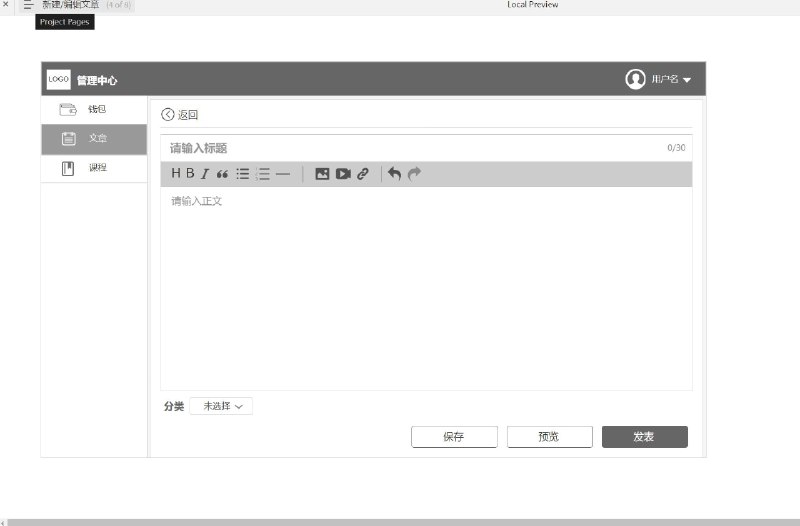Click the back arrow circle icon
Image resolution: width=800 pixels, height=526 pixels.
pyautogui.click(x=167, y=114)
